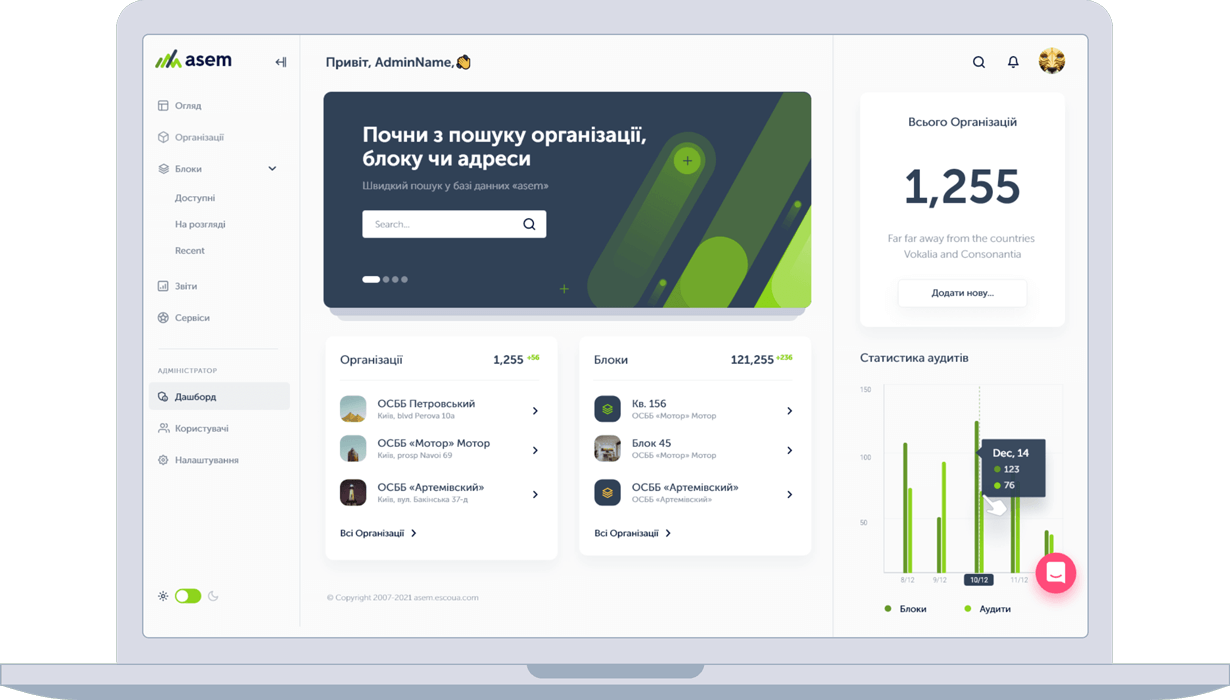Open notifications bell icon
Screen dimensions: 1230x700
(1013, 62)
